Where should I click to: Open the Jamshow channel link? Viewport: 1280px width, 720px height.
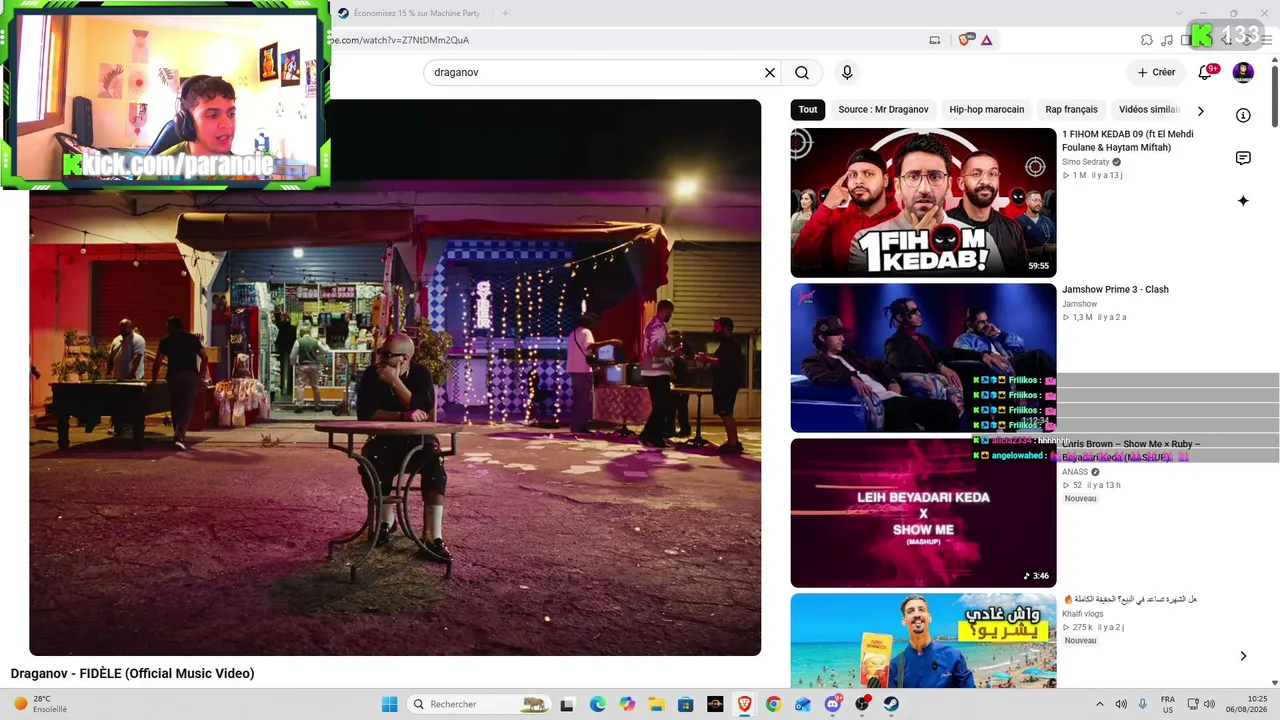tap(1079, 304)
